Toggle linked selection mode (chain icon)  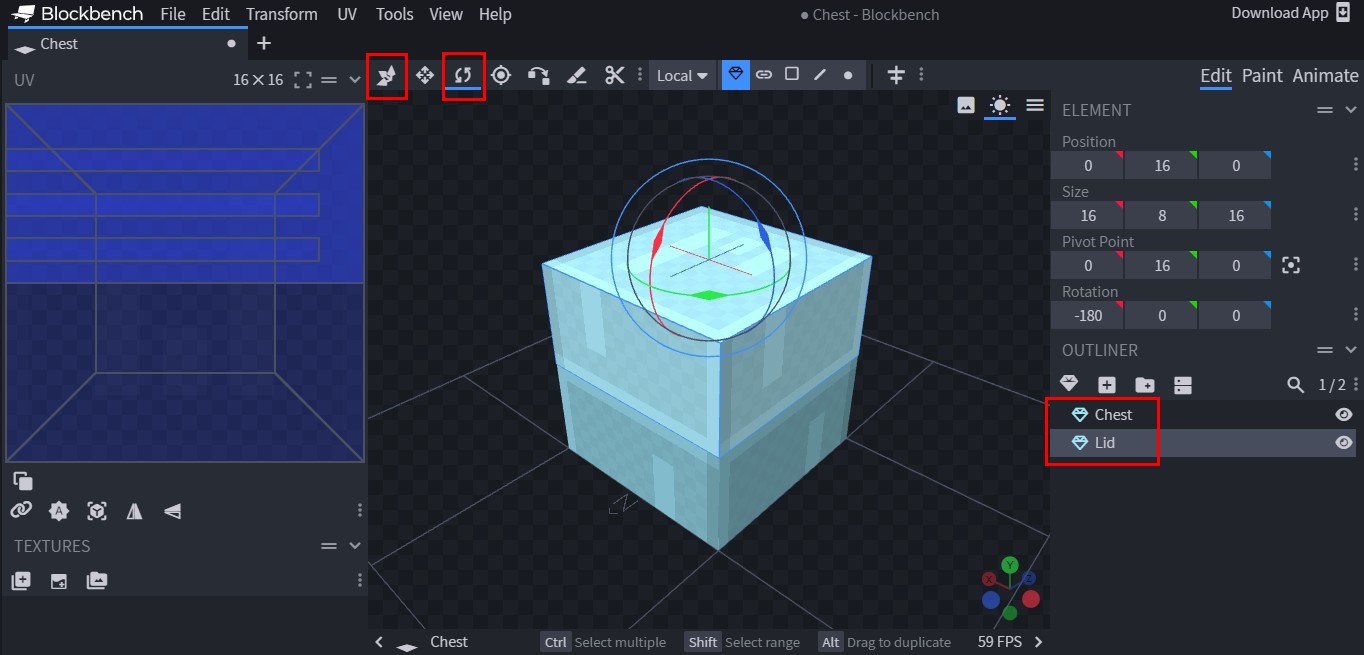point(764,74)
